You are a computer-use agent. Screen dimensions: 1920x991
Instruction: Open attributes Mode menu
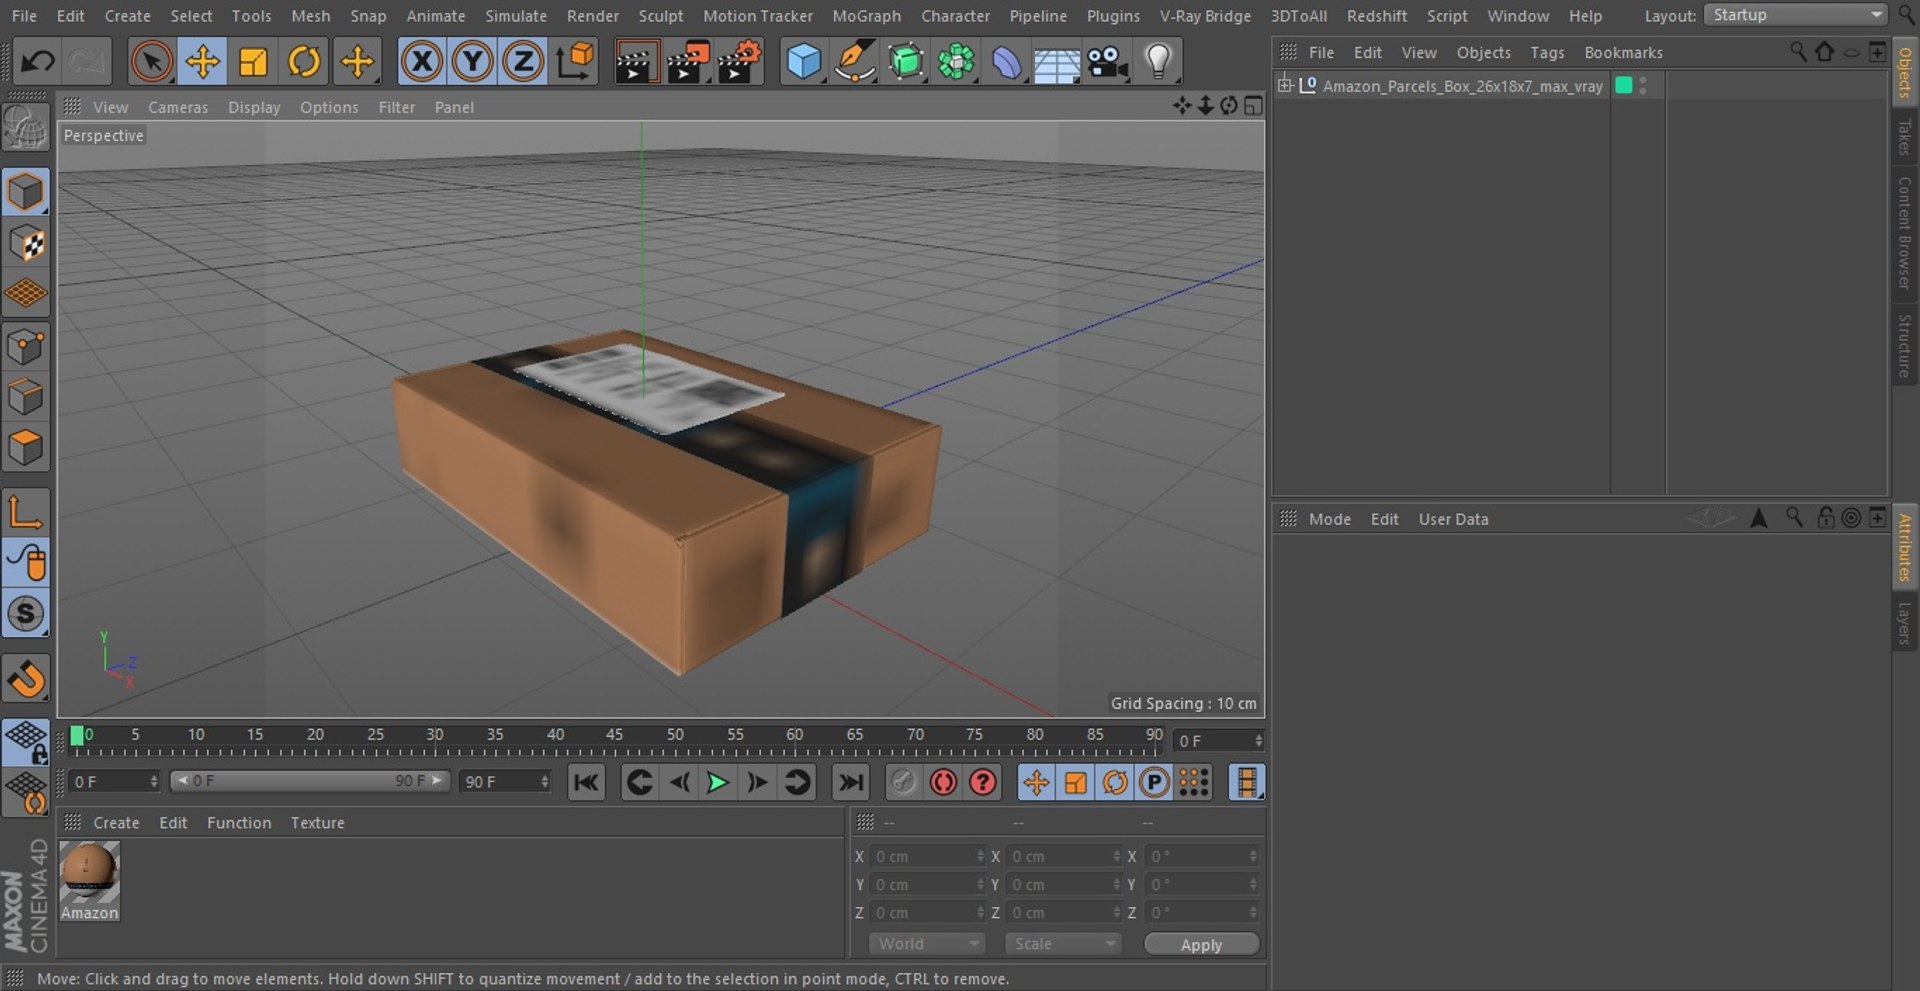point(1329,519)
